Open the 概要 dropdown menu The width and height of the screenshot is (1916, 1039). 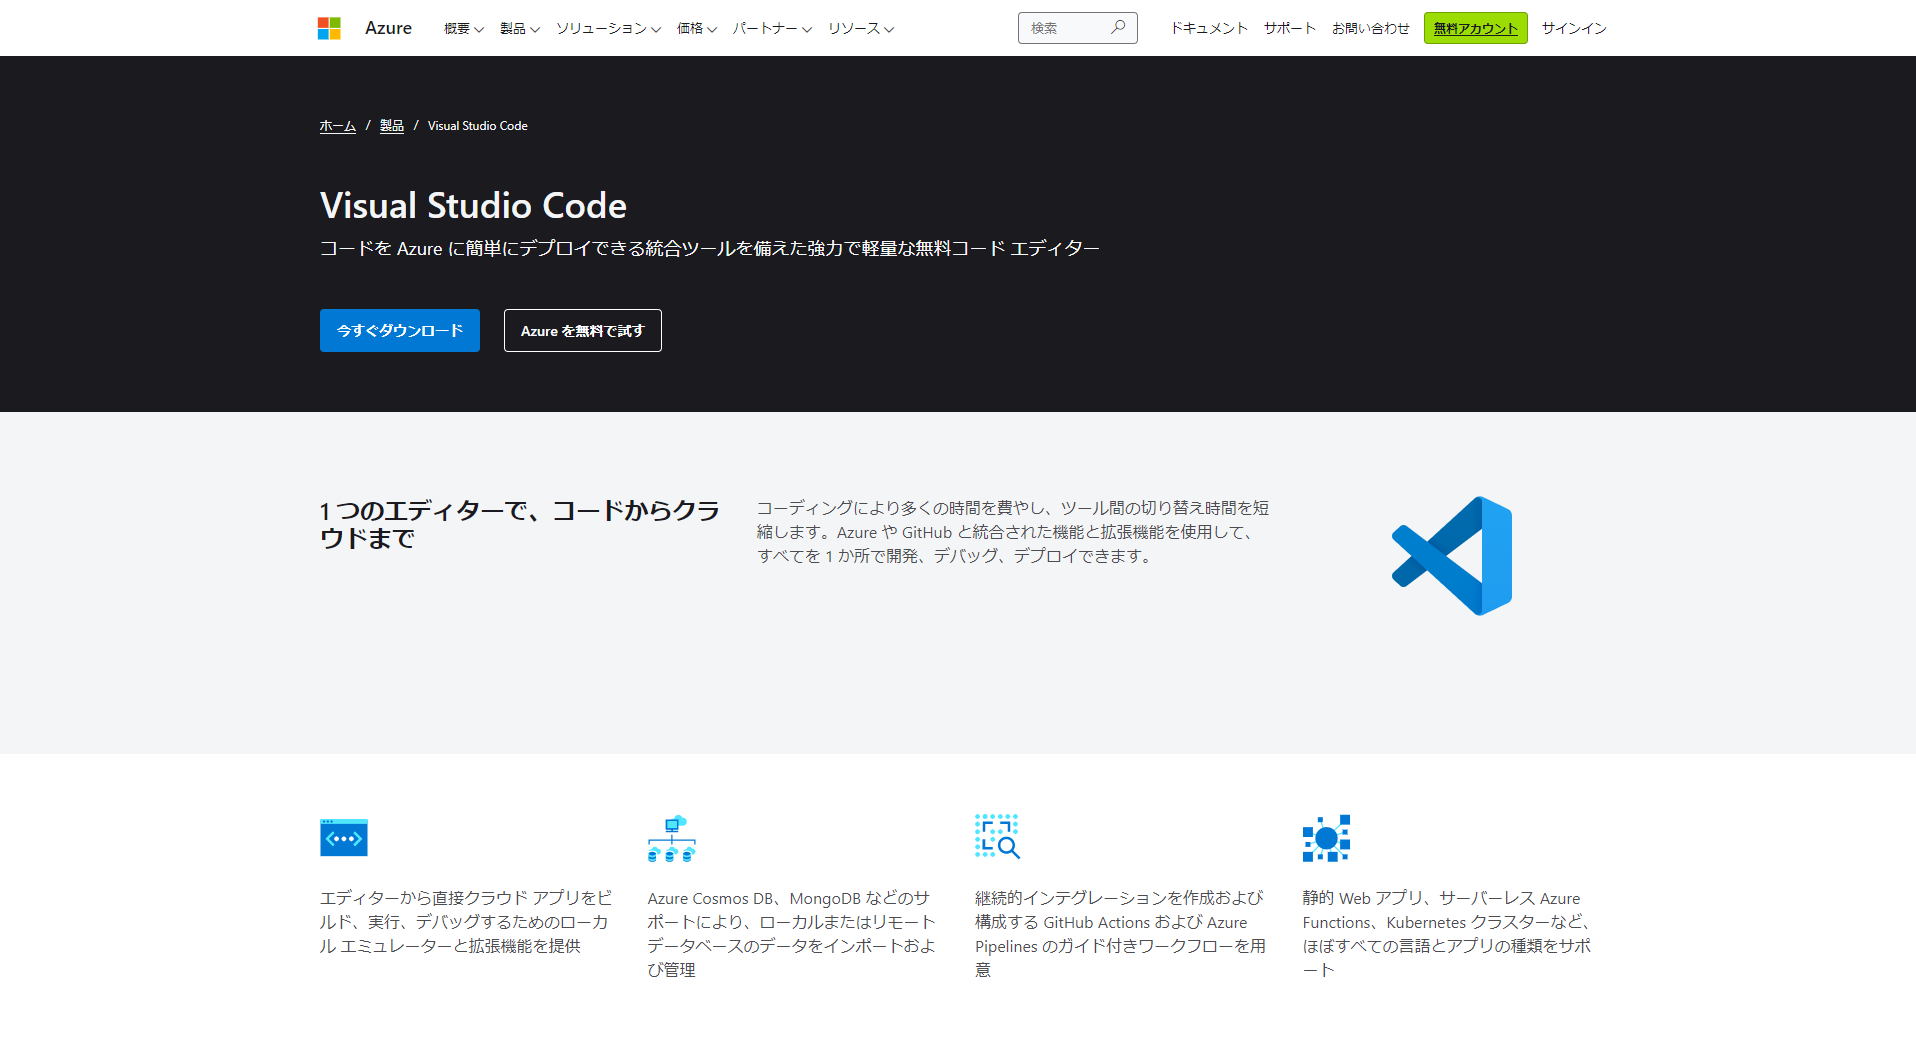[x=464, y=28]
